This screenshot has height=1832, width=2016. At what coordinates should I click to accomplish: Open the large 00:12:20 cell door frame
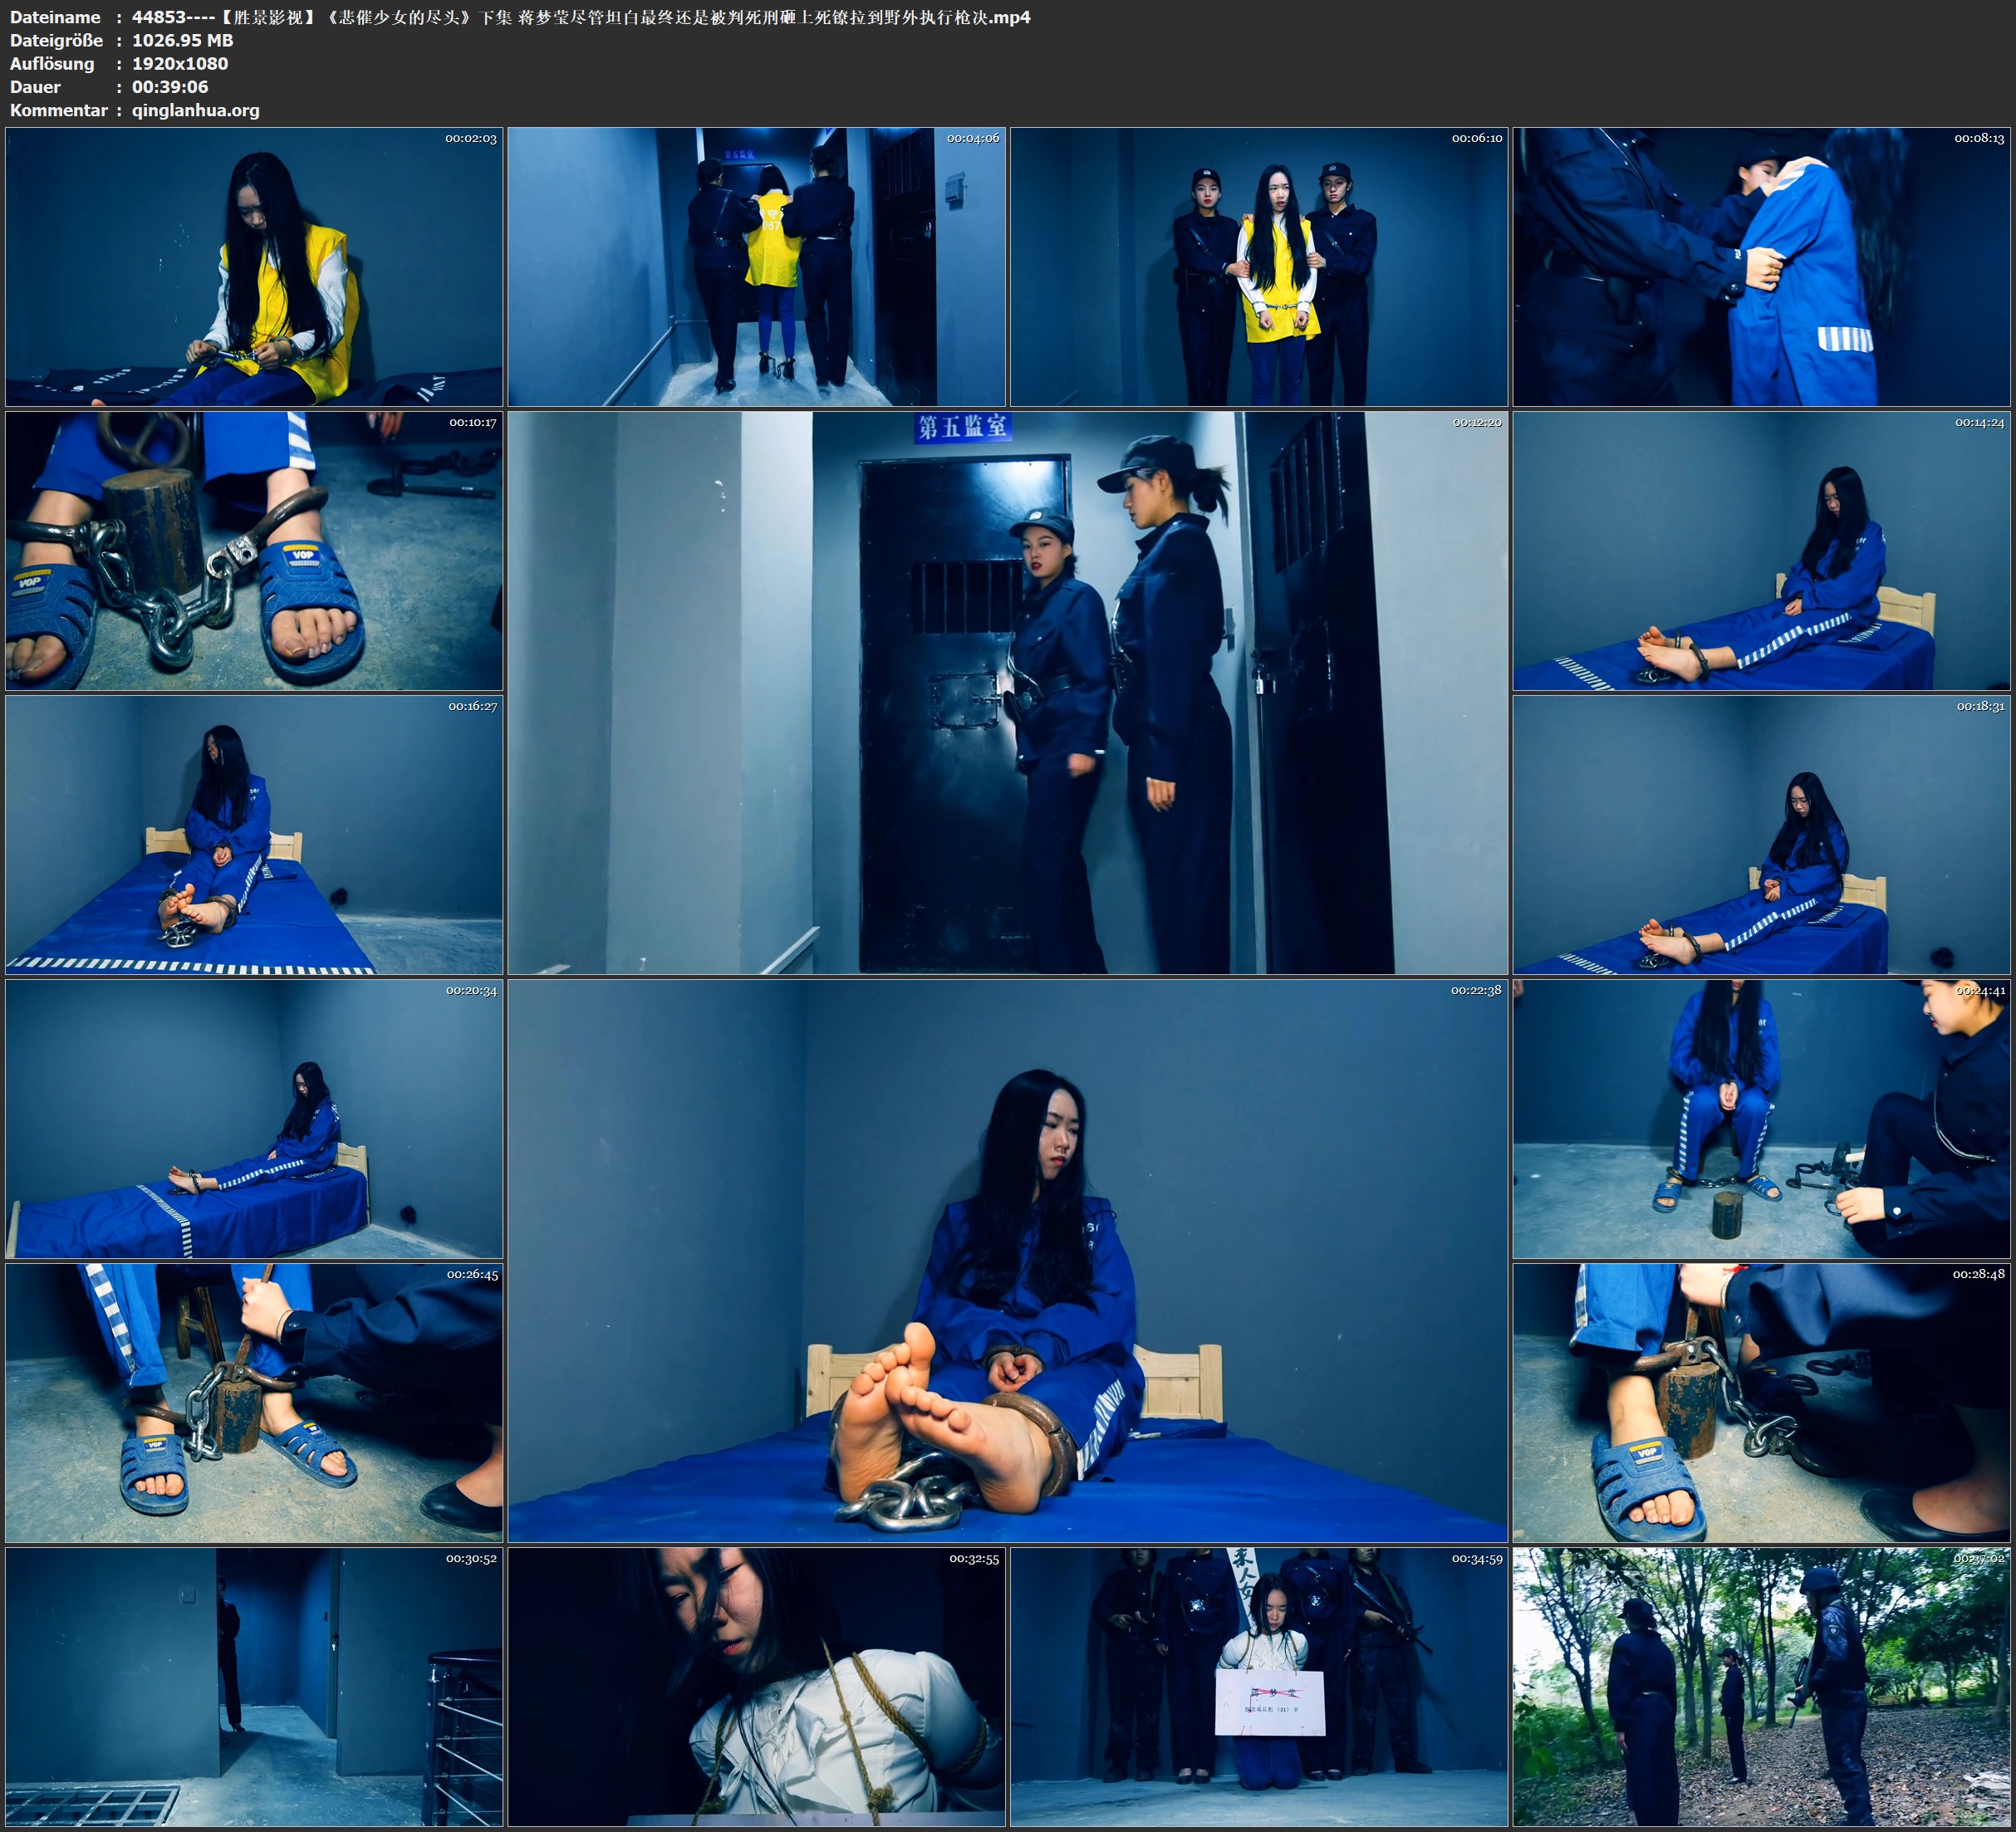(1007, 693)
